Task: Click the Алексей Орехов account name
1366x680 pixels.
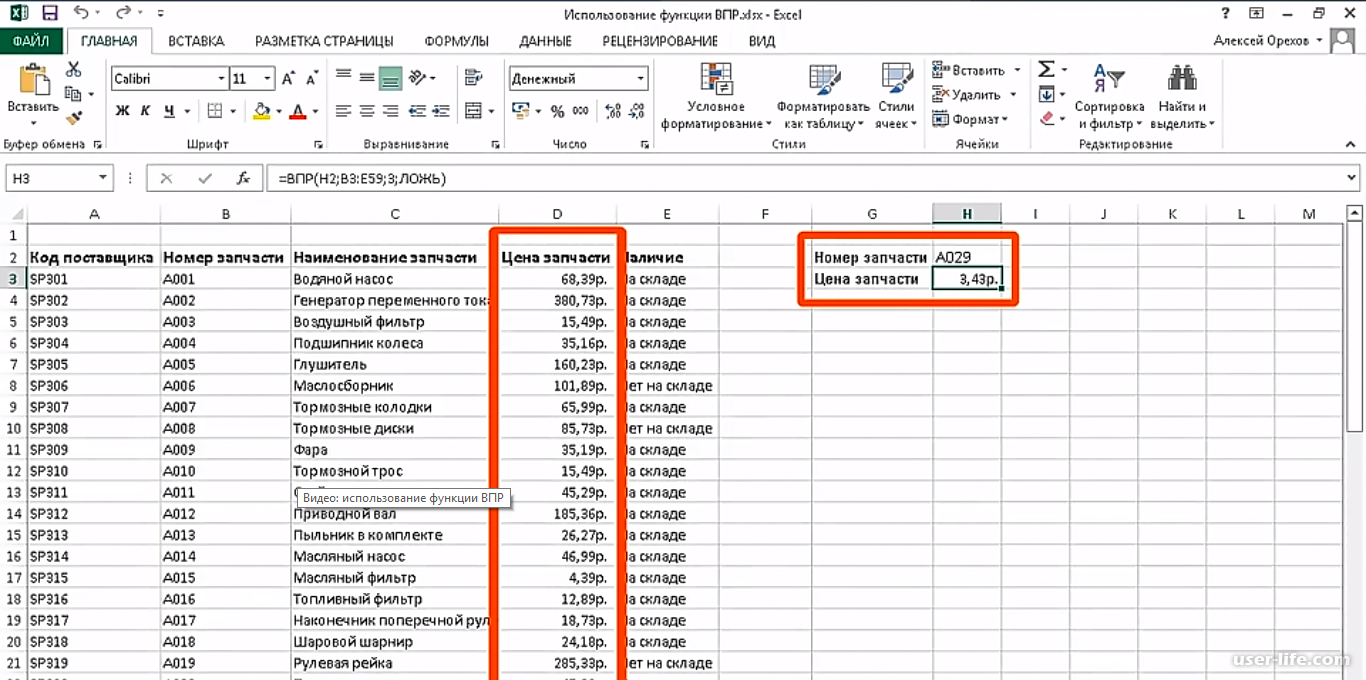Action: click(x=1261, y=41)
